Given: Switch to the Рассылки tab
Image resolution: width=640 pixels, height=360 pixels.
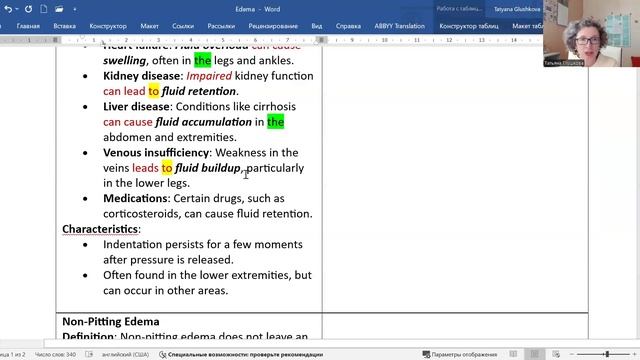Looking at the screenshot, I should point(221,26).
